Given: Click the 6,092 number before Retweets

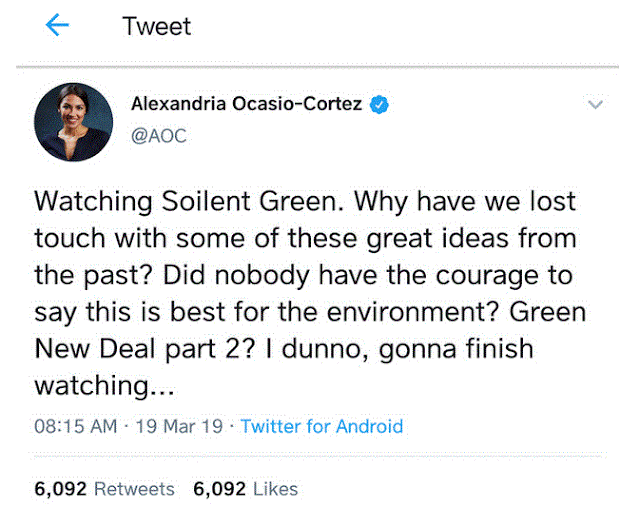Looking at the screenshot, I should pyautogui.click(x=60, y=489).
